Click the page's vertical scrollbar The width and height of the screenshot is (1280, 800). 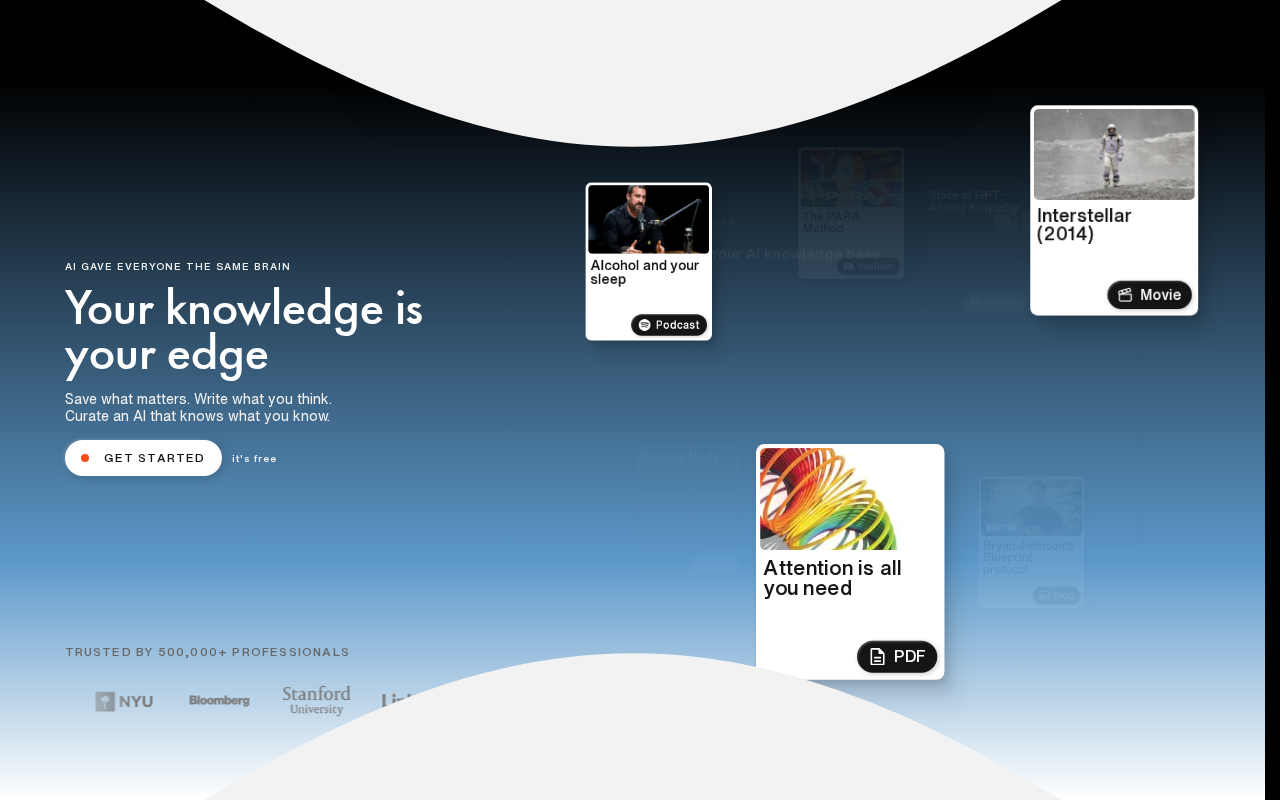coord(1272,400)
